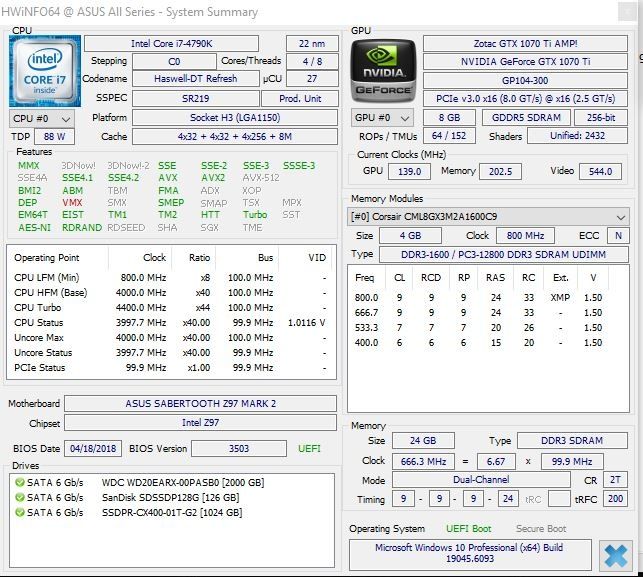Viewport: 643px width, 577px height.
Task: Click the SSPEC SR219 value
Action: pyautogui.click(x=196, y=98)
